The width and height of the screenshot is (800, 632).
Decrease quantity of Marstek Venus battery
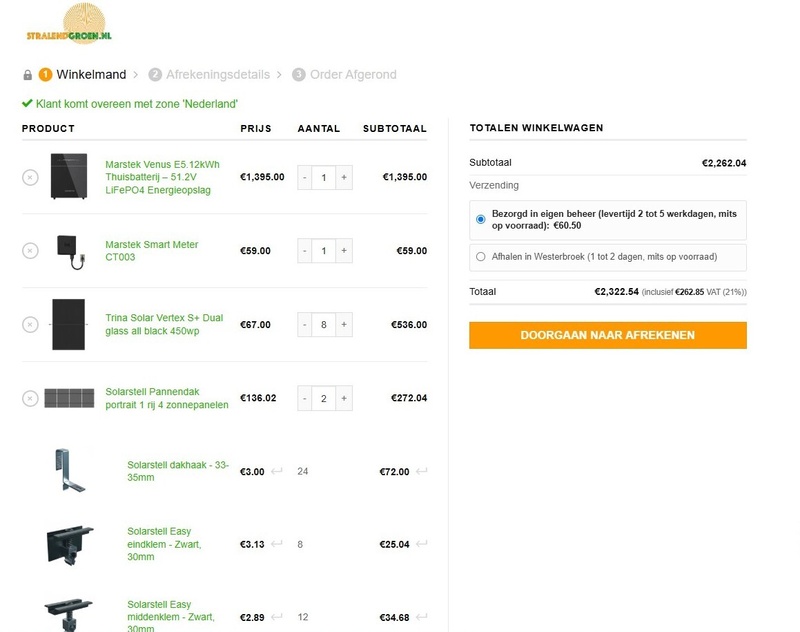(305, 178)
